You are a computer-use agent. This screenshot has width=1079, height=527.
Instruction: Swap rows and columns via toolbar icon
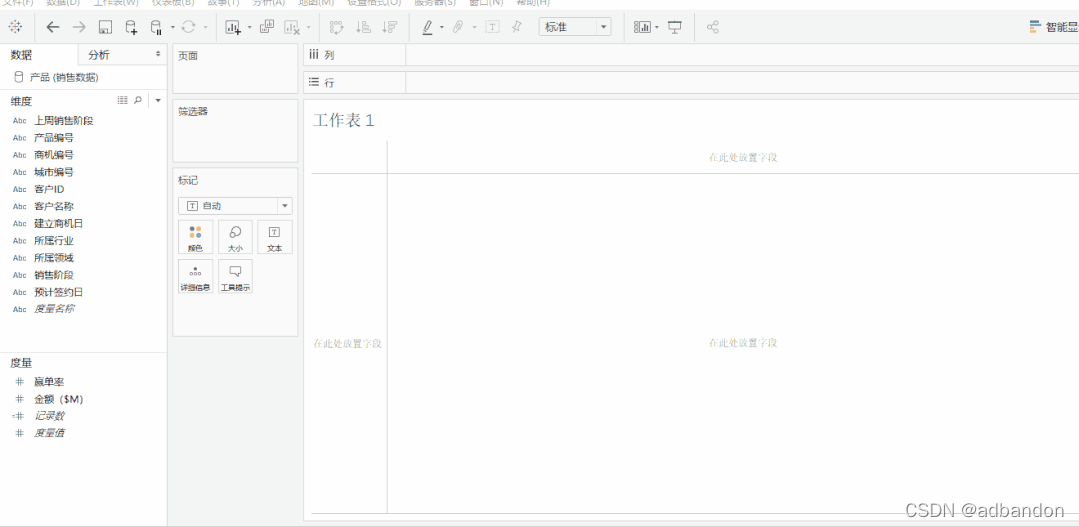pos(336,28)
